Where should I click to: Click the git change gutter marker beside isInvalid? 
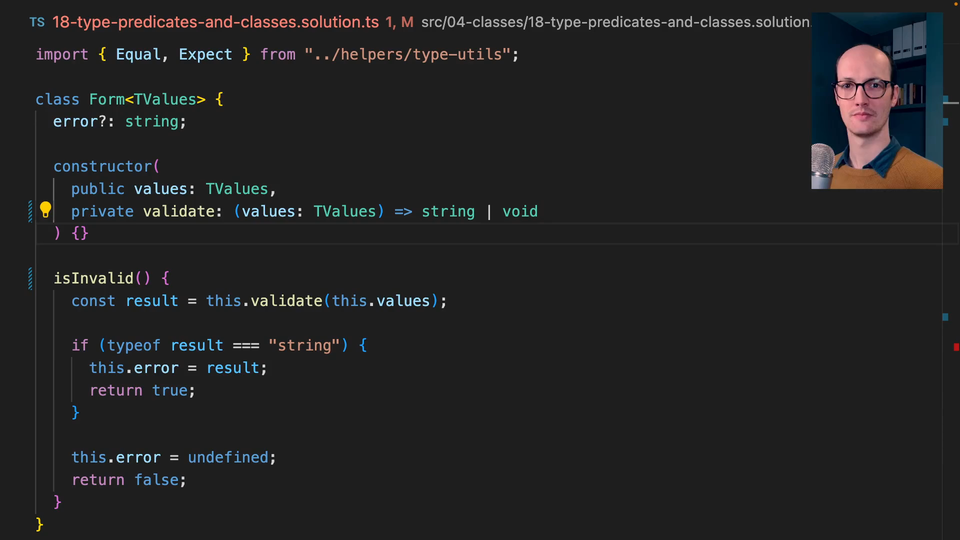click(30, 278)
